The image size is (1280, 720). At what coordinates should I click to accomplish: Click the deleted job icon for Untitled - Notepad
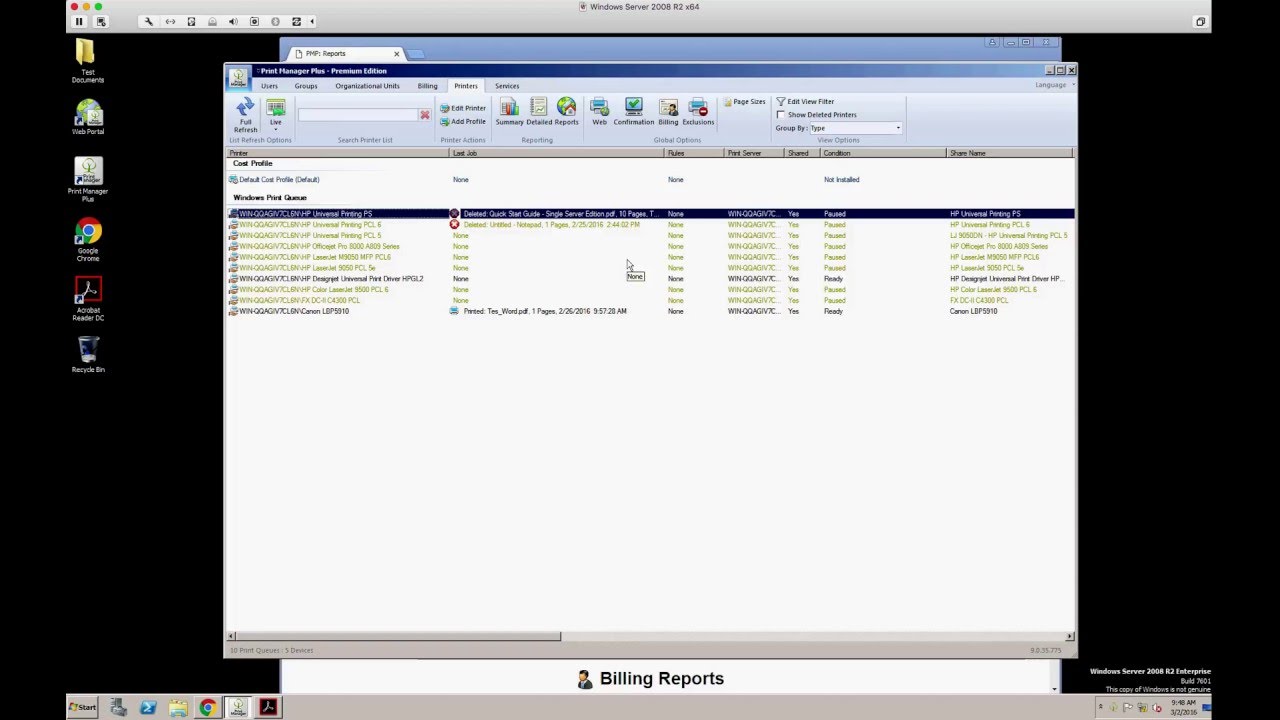pyautogui.click(x=454, y=225)
